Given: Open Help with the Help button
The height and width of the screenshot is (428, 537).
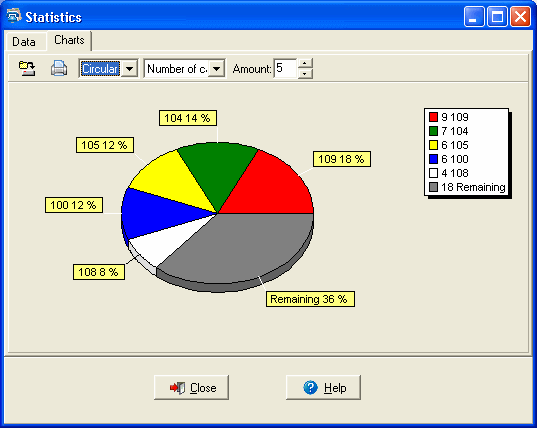Looking at the screenshot, I should pyautogui.click(x=323, y=388).
